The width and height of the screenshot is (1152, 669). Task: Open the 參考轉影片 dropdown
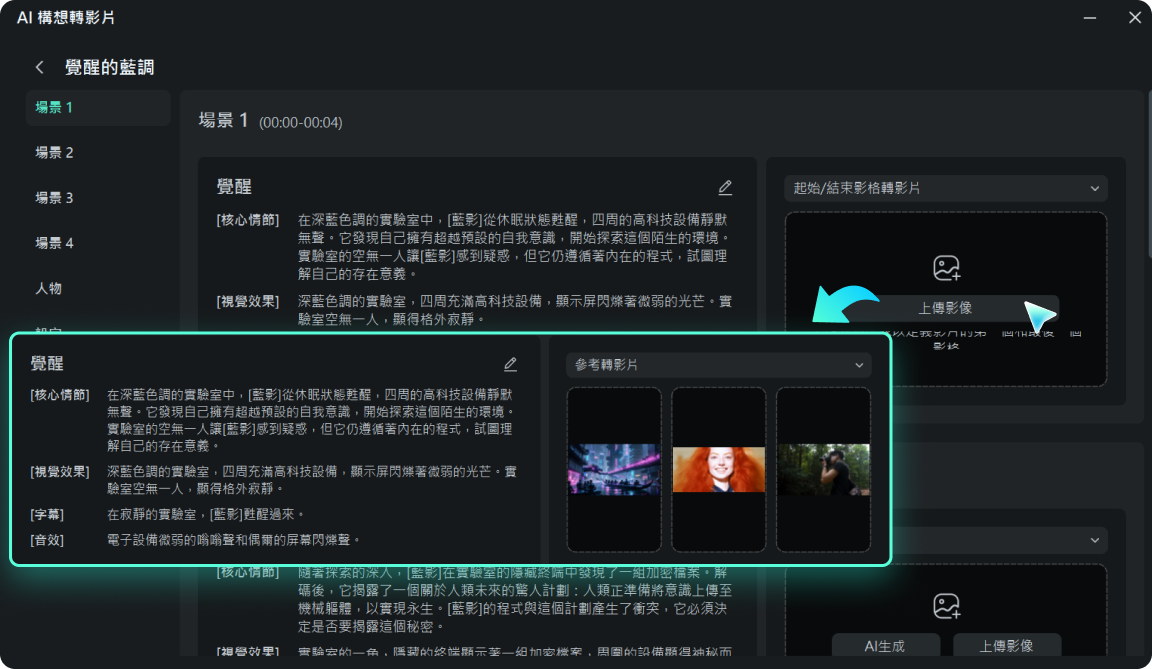point(719,365)
